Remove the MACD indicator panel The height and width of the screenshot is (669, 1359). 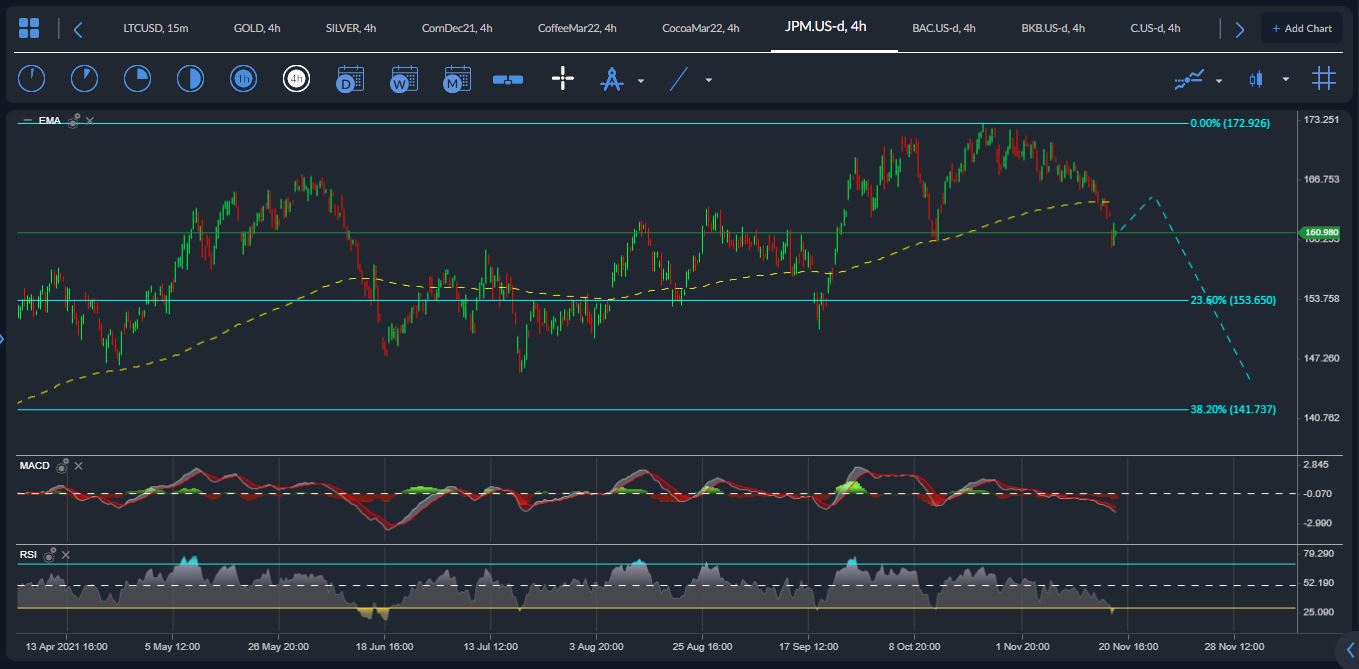coord(78,466)
